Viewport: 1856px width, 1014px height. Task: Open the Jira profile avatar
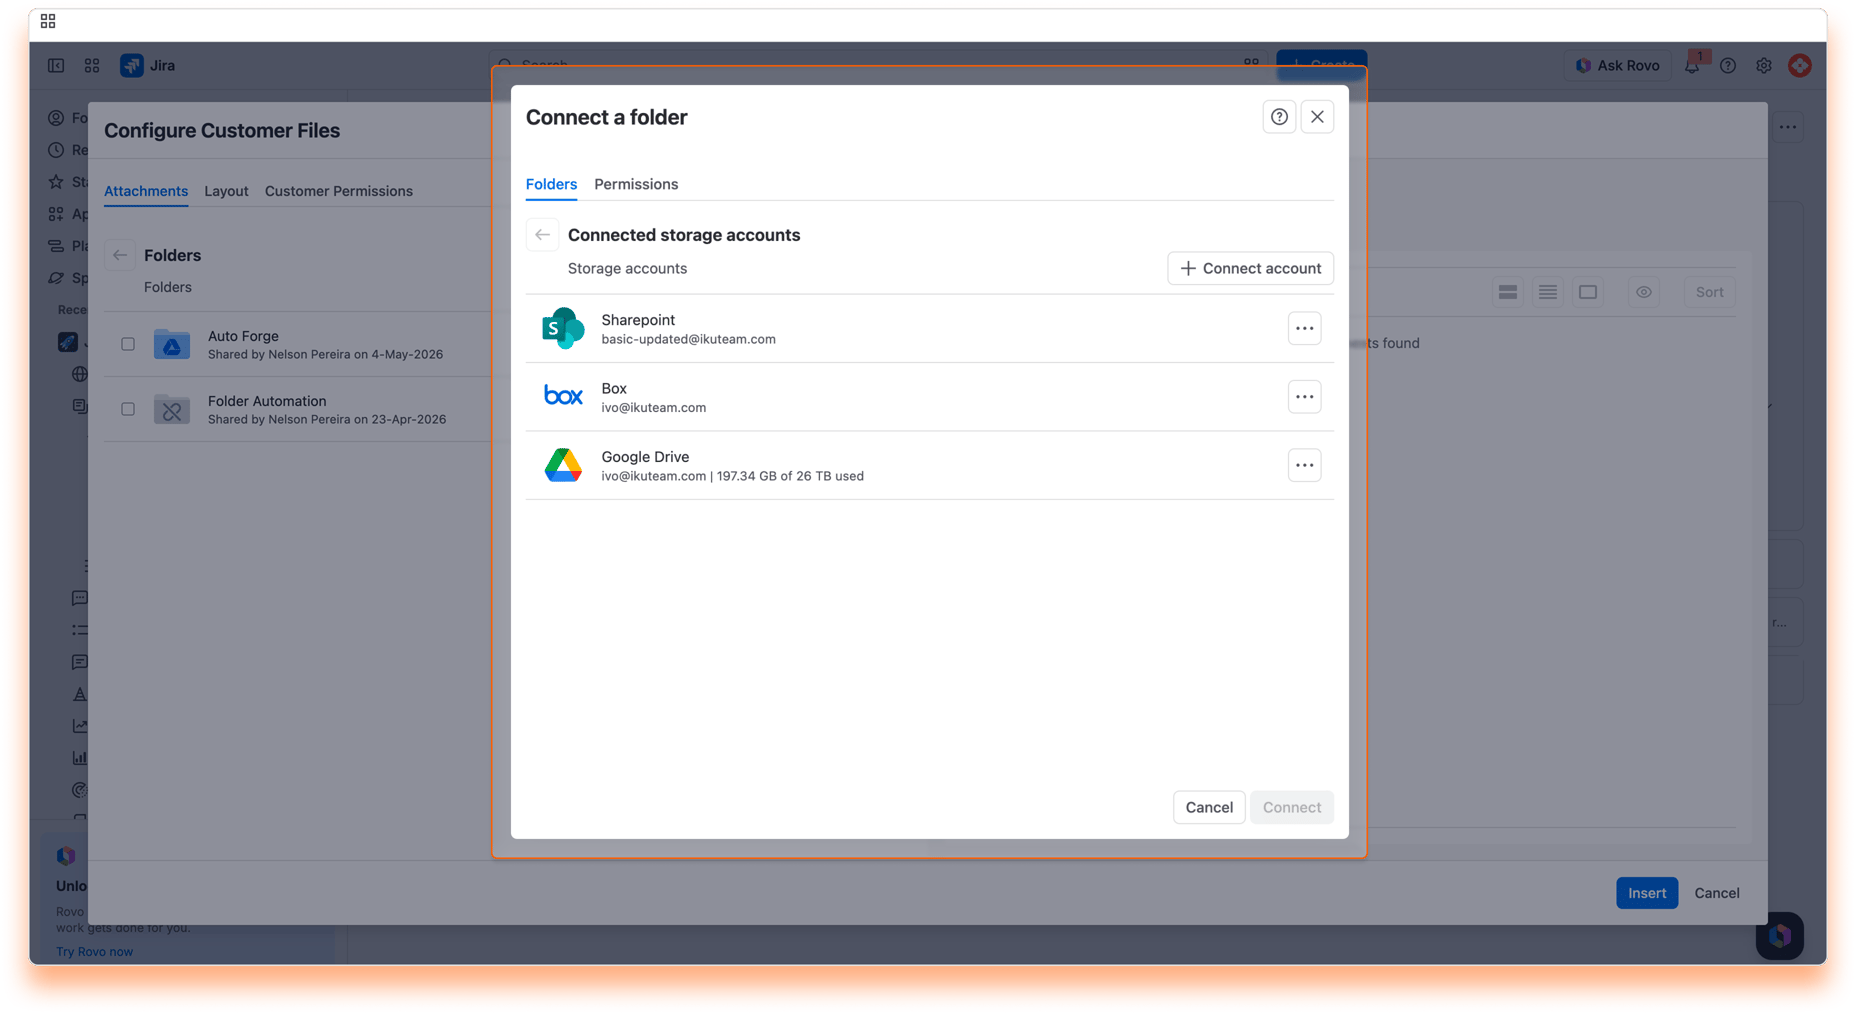[x=1800, y=66]
